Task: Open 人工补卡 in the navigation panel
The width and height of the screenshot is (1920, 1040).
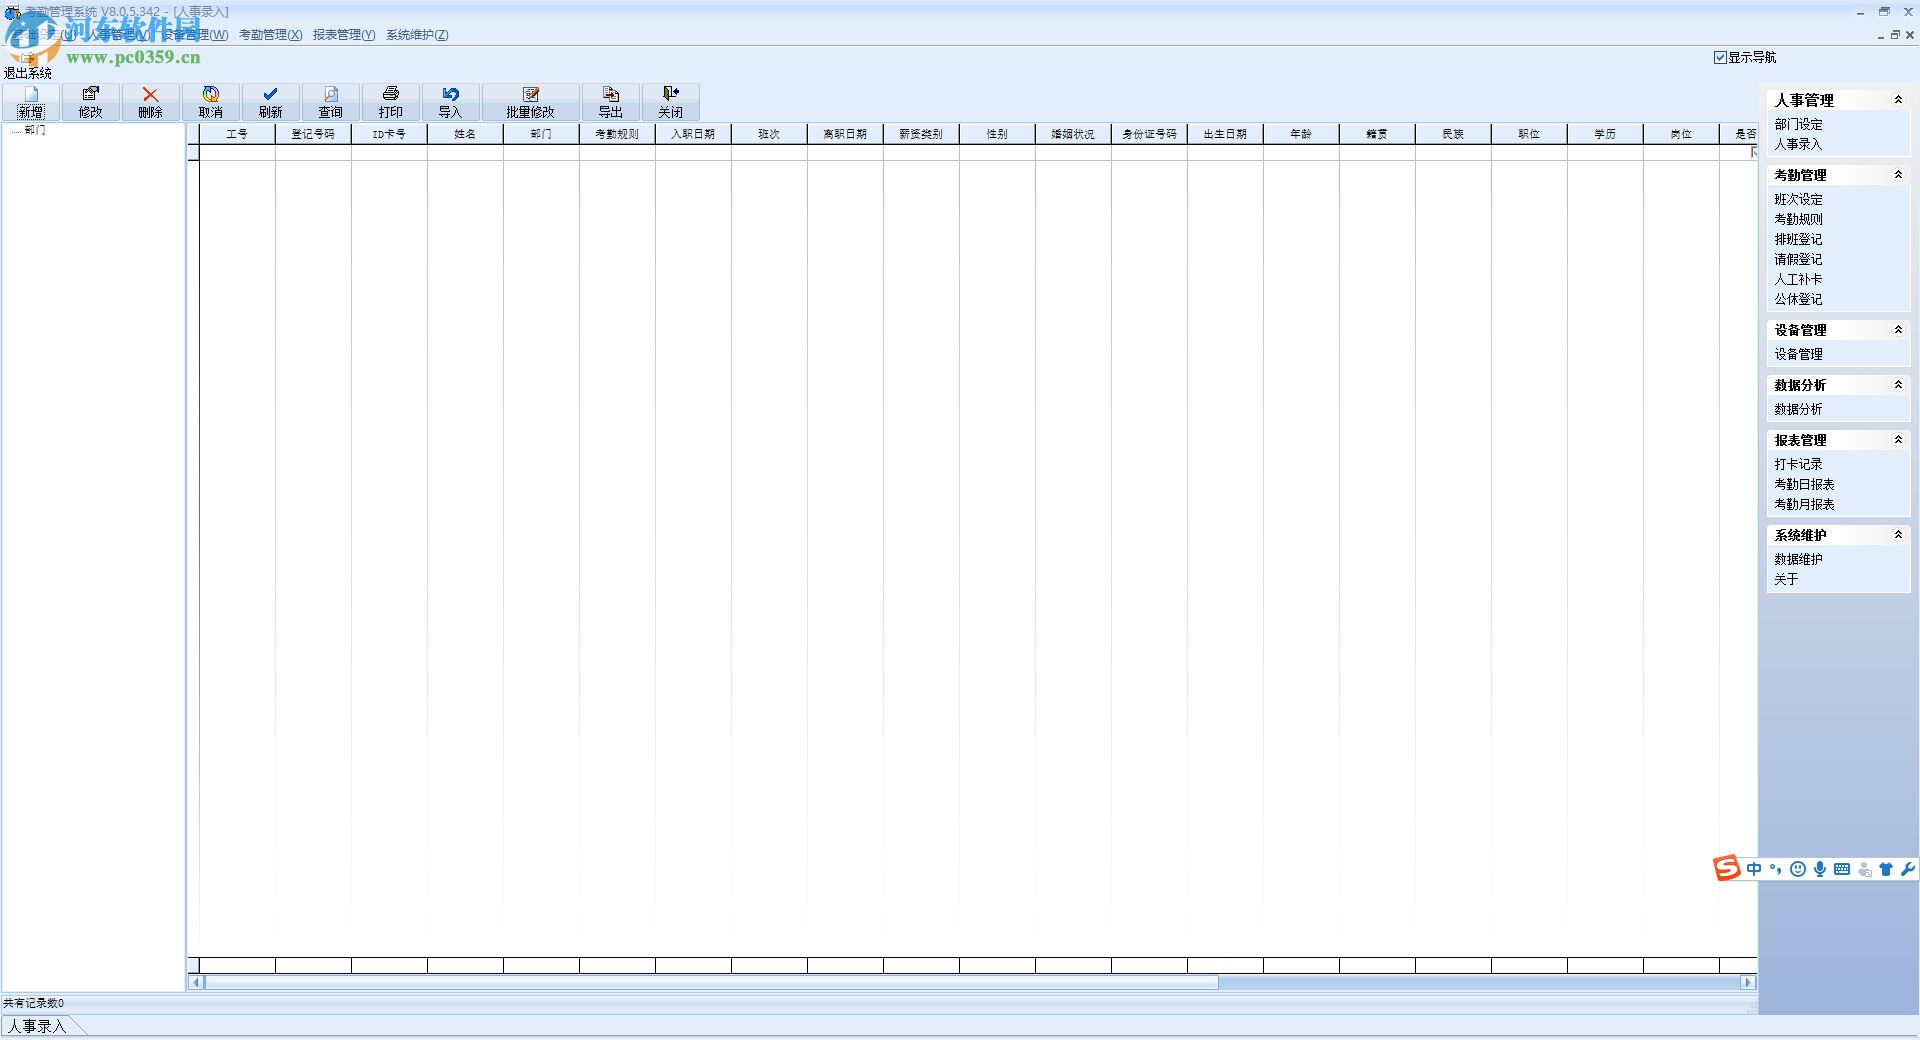Action: (1798, 280)
